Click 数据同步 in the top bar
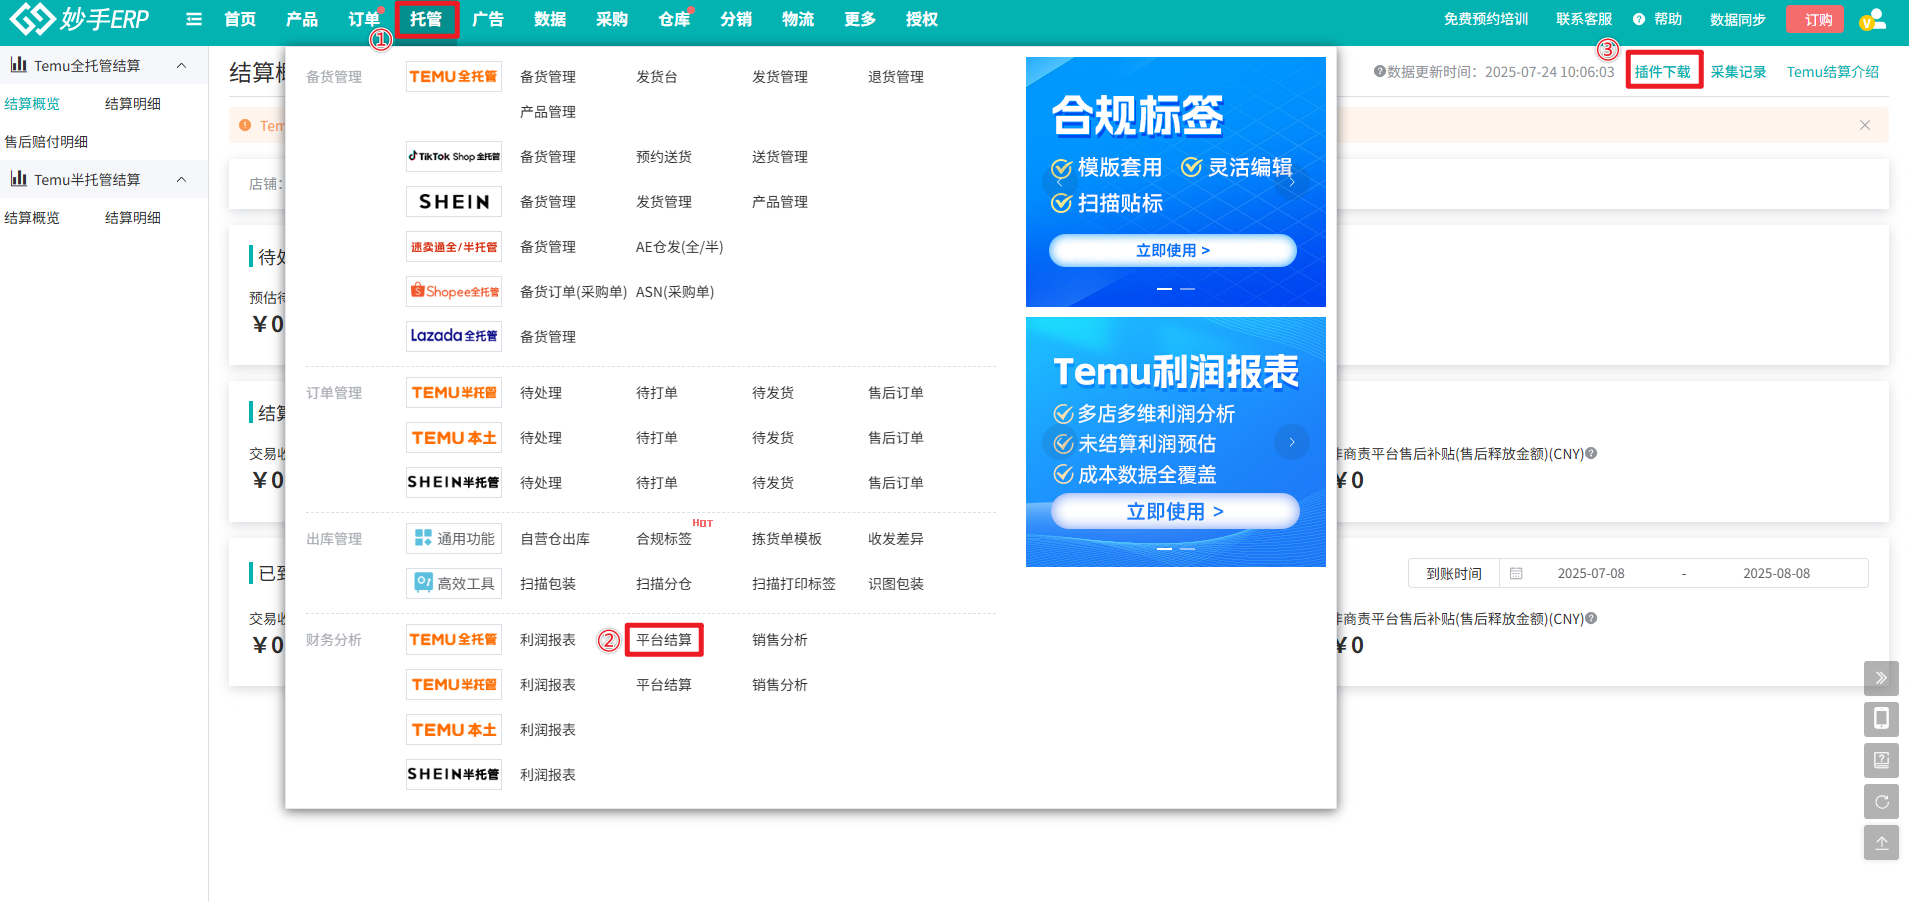 pos(1738,19)
